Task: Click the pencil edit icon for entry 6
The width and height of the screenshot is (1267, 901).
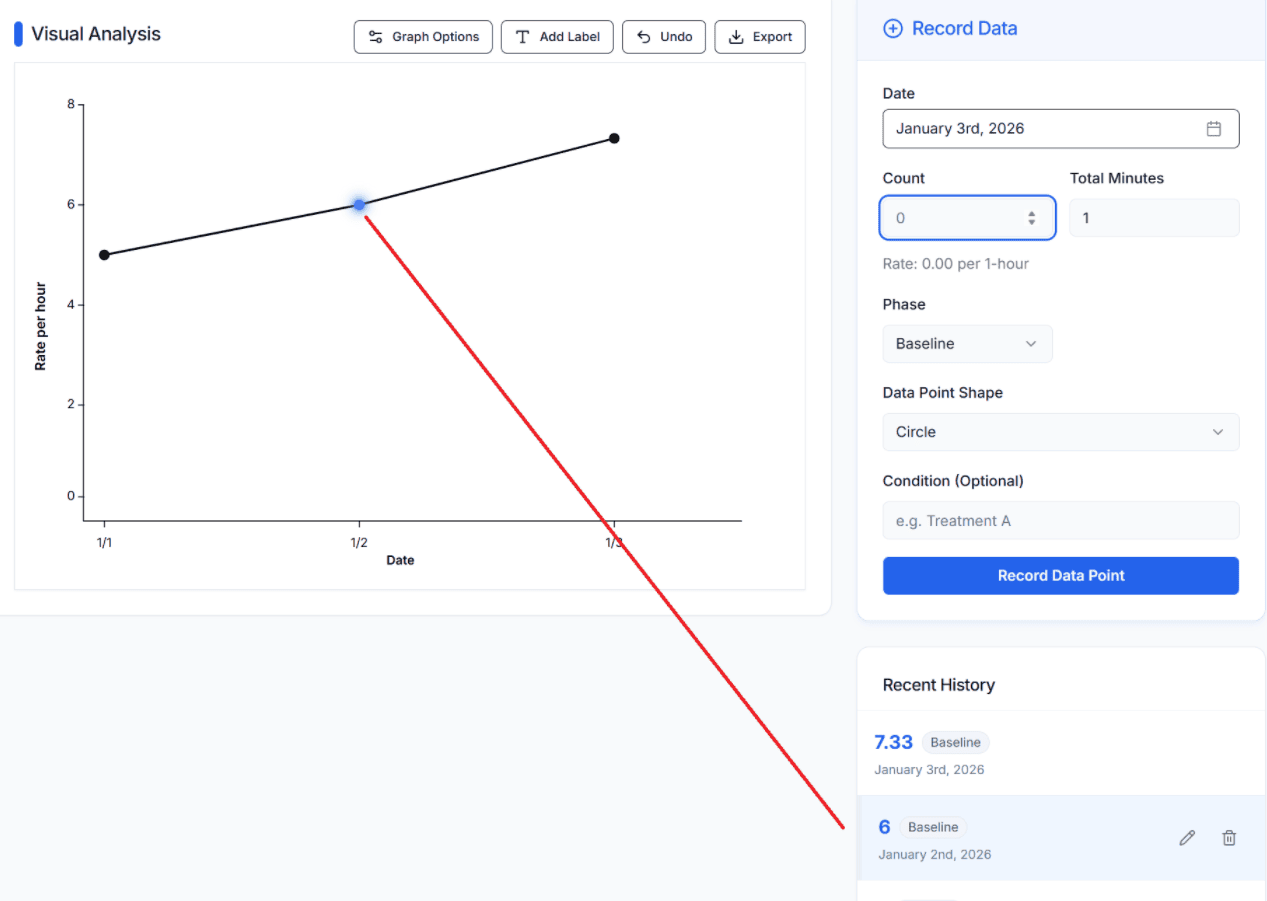Action: pos(1187,838)
